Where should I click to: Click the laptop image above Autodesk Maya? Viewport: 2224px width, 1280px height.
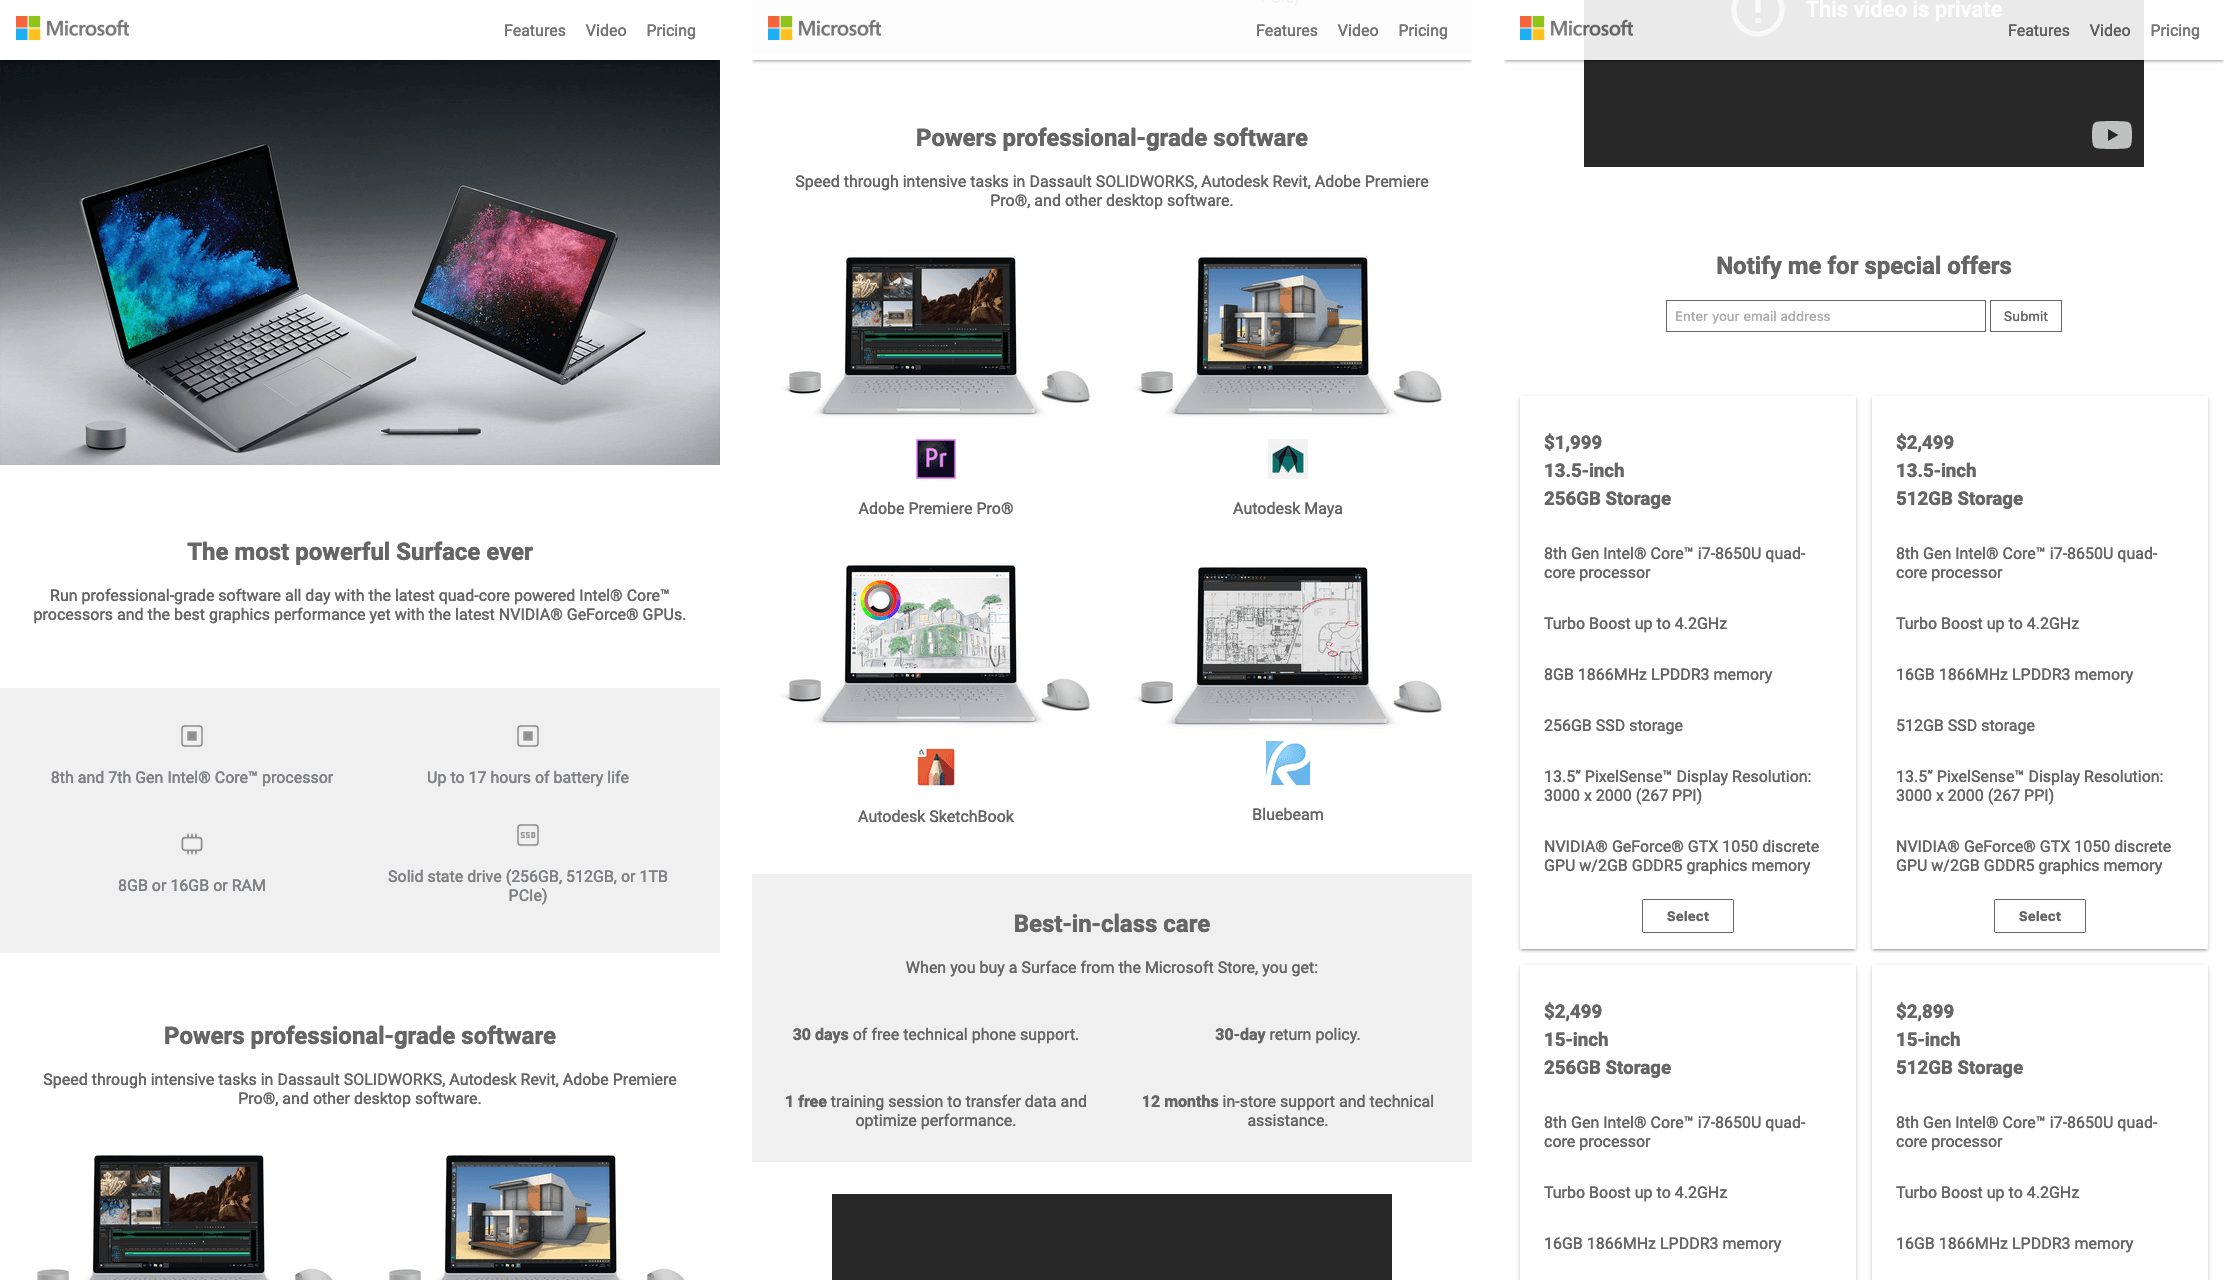tap(1288, 335)
